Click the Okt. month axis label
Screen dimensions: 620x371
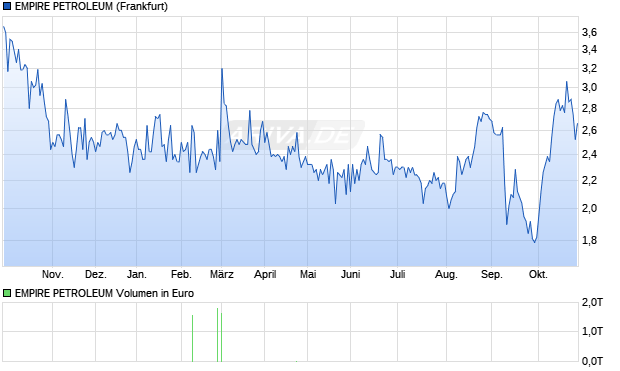538,274
